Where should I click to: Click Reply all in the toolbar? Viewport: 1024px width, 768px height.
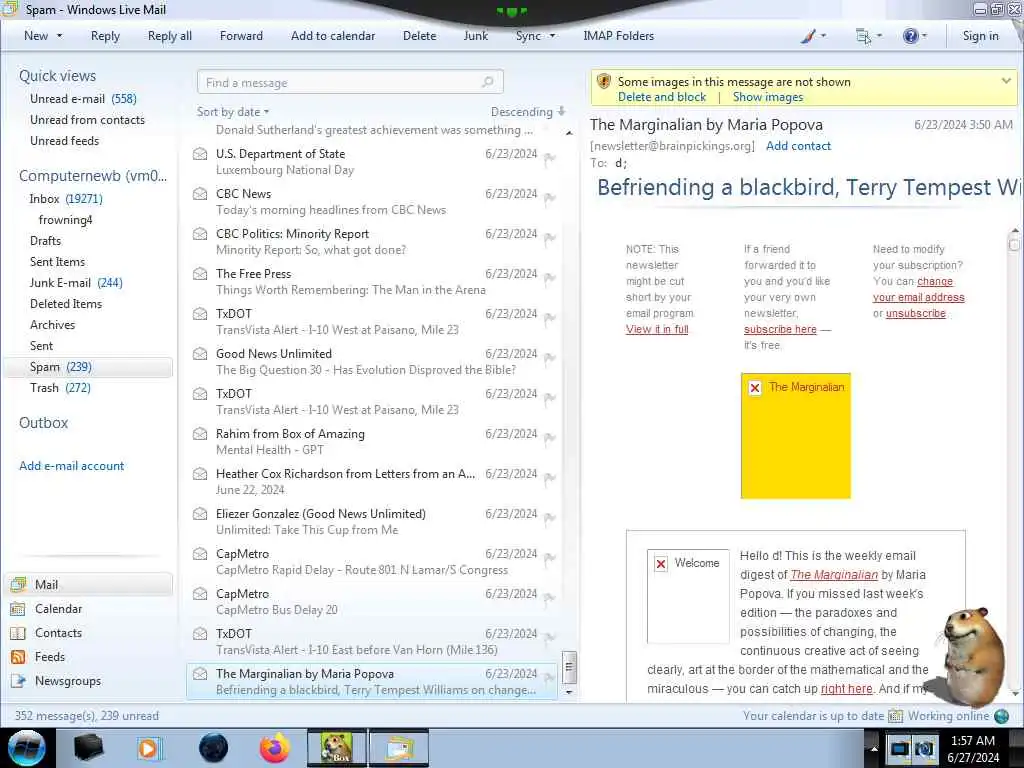pyautogui.click(x=170, y=36)
